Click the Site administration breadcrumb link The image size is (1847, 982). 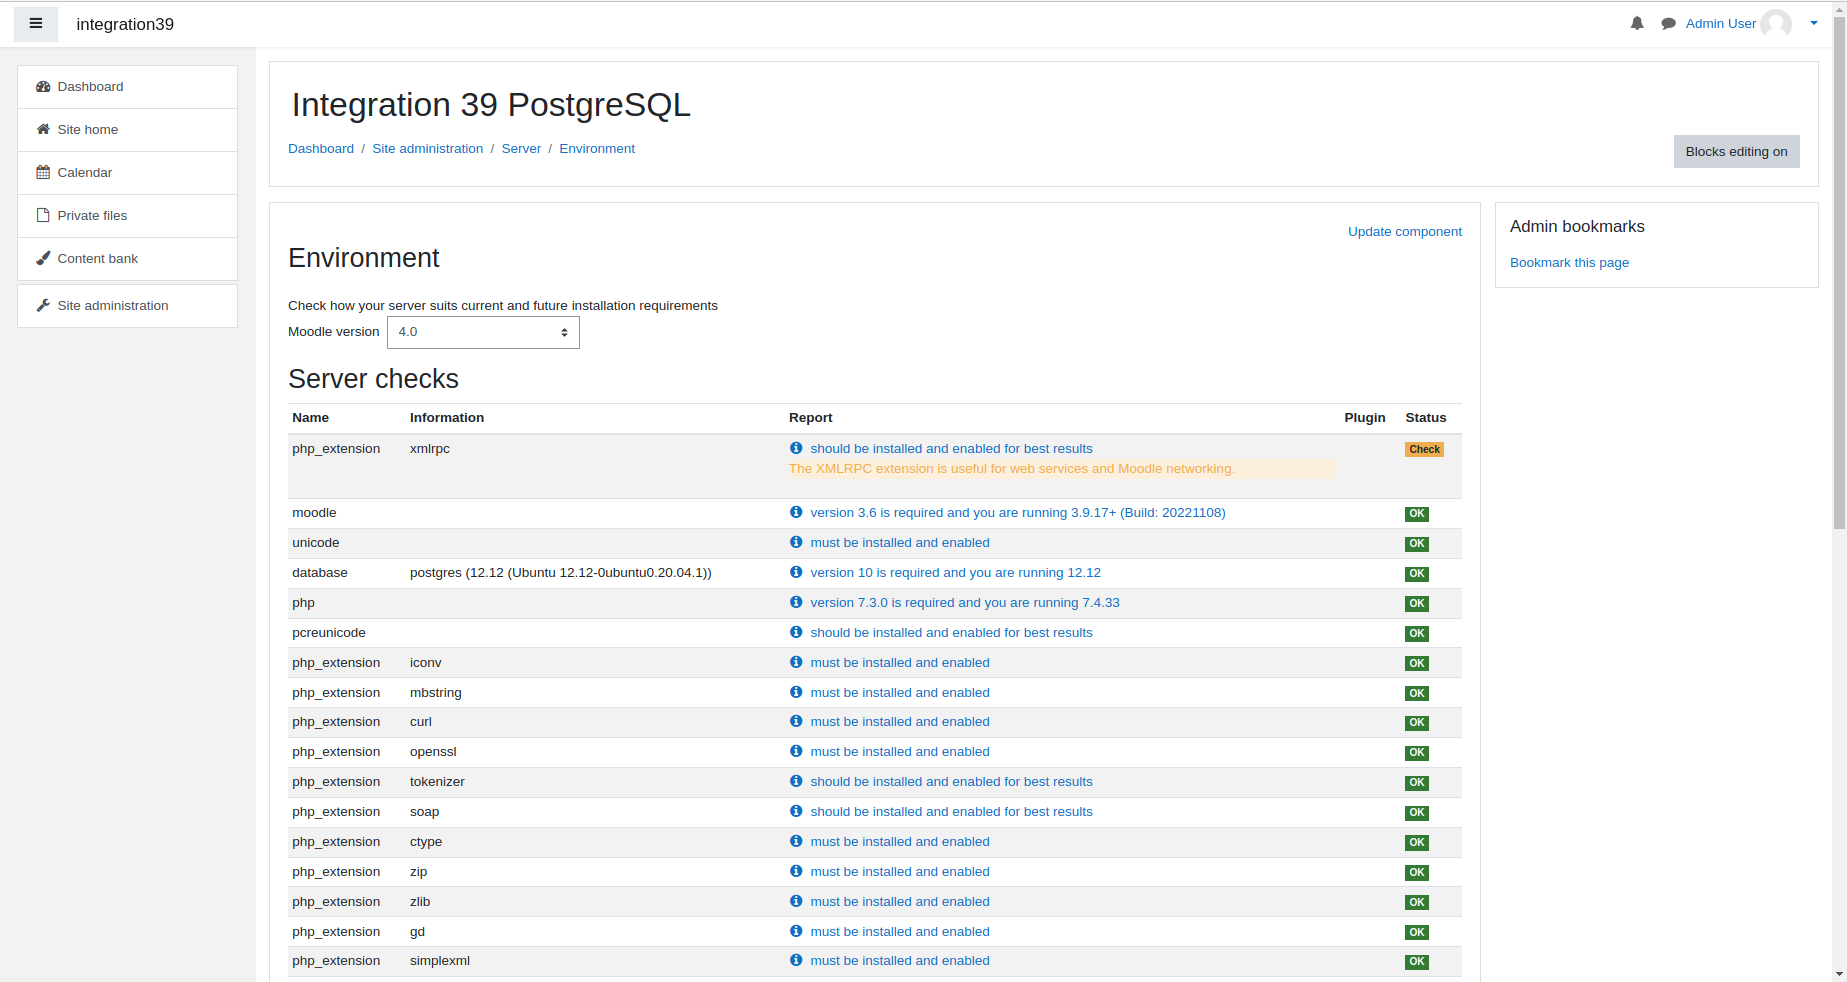(428, 149)
